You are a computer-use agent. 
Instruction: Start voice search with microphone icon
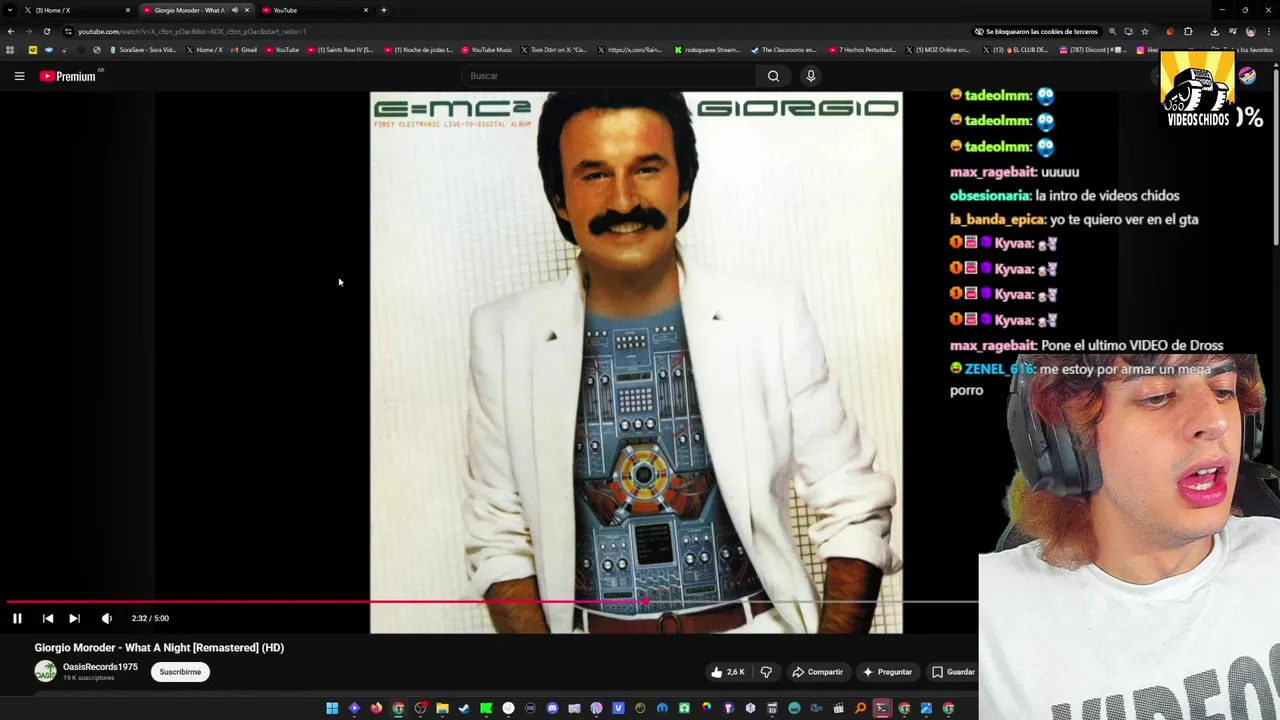tap(811, 76)
